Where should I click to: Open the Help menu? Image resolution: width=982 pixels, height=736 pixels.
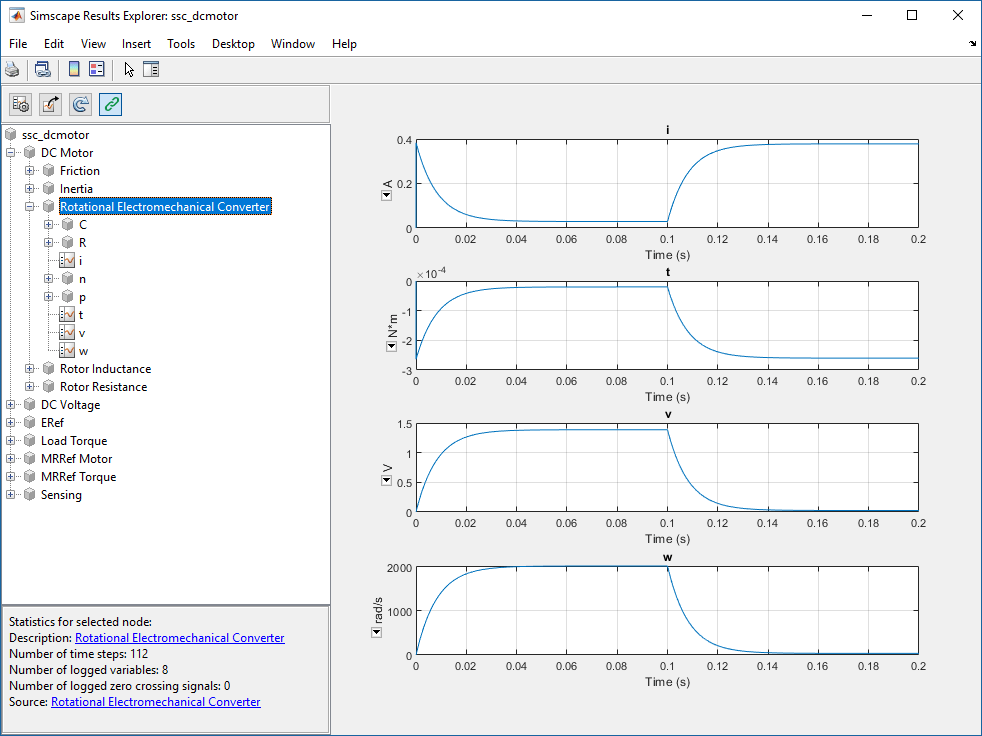[x=344, y=44]
